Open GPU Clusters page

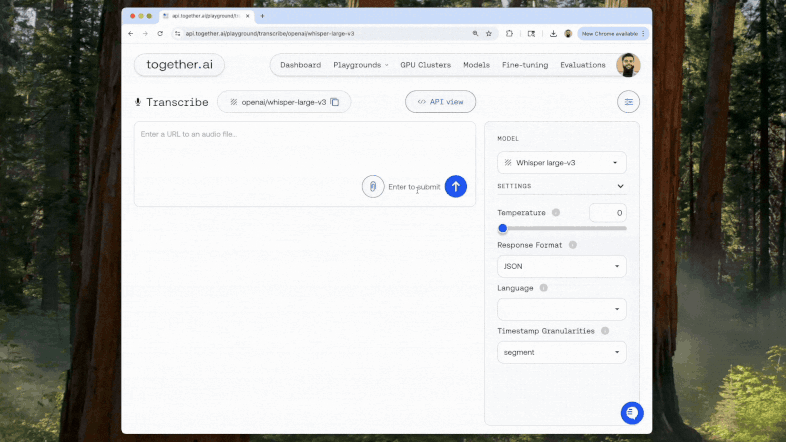click(x=426, y=65)
